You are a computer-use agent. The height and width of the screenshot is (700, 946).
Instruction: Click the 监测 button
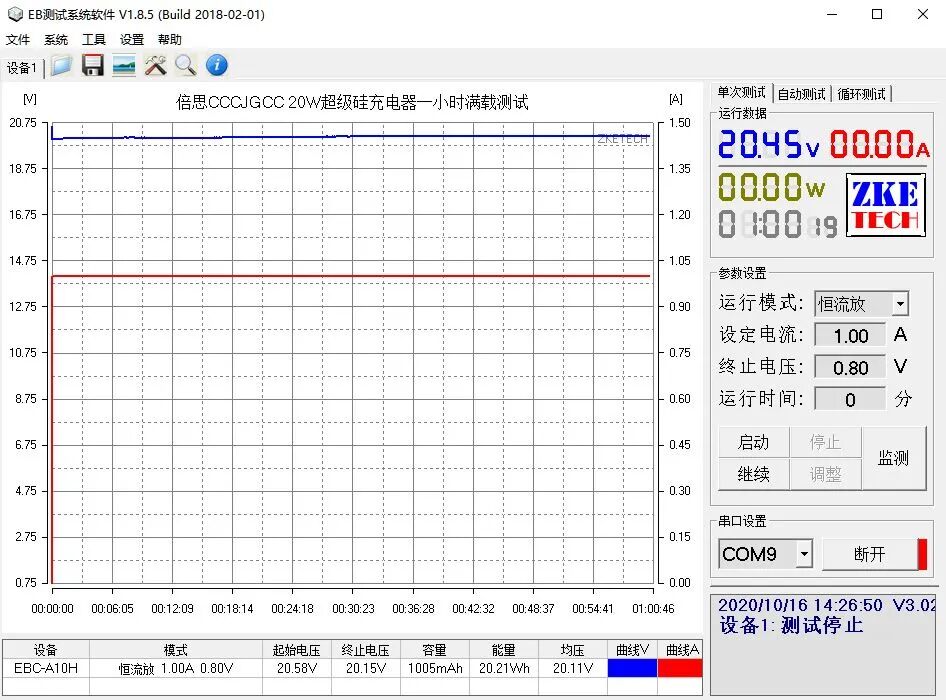coord(894,458)
